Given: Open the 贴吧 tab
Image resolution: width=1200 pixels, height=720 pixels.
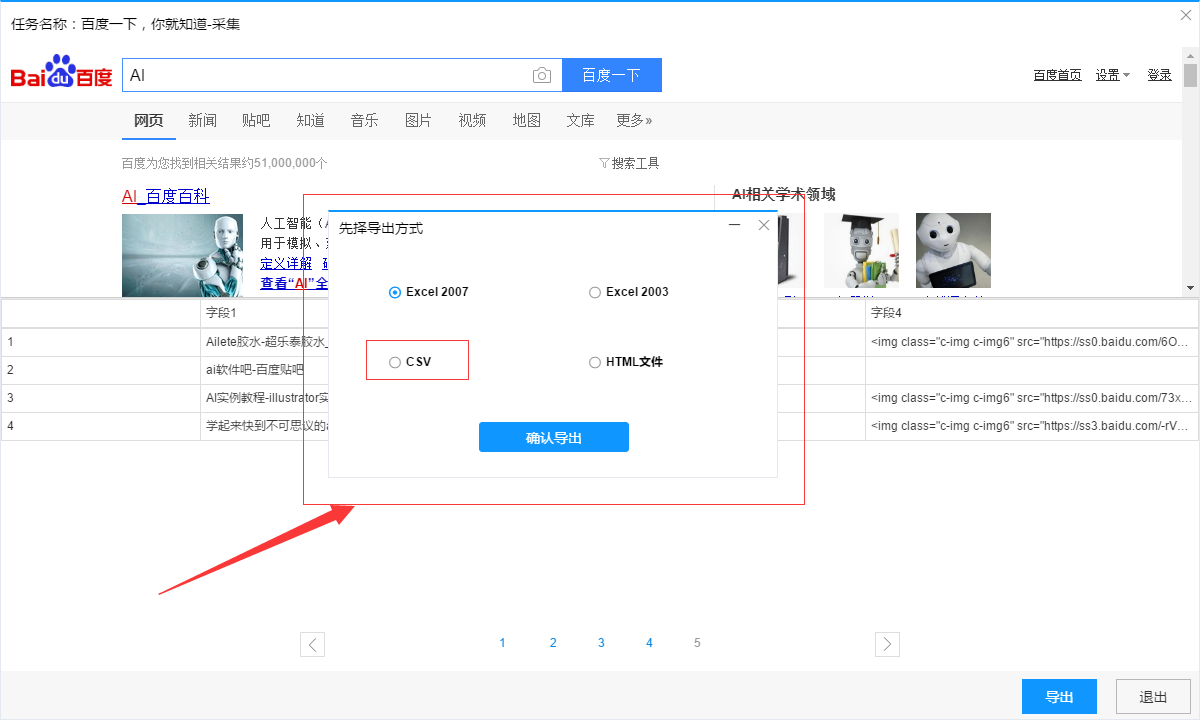Looking at the screenshot, I should (256, 120).
